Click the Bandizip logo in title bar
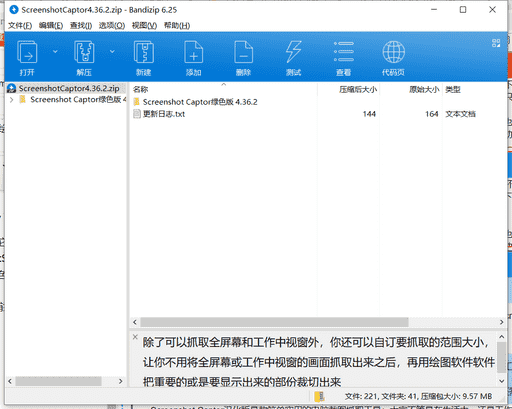The height and width of the screenshot is (409, 512). [x=14, y=10]
